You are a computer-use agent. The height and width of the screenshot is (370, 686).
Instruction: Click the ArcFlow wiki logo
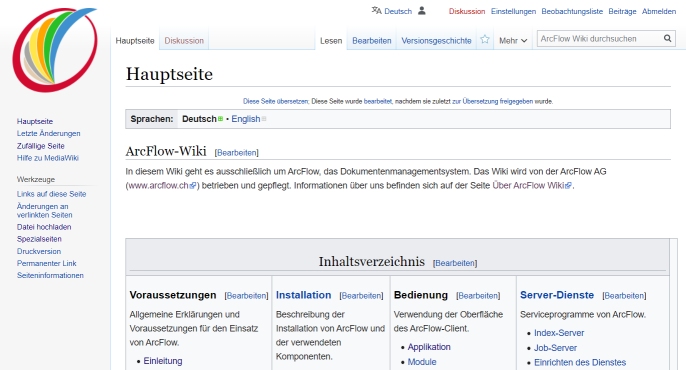[x=55, y=49]
